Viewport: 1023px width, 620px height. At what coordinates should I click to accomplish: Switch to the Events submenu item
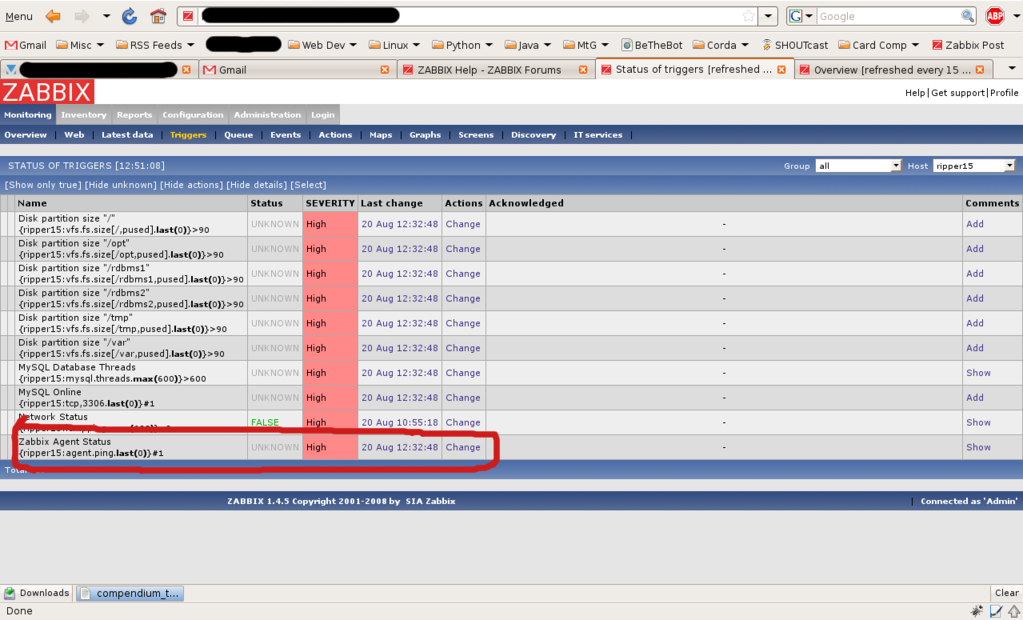coord(285,135)
